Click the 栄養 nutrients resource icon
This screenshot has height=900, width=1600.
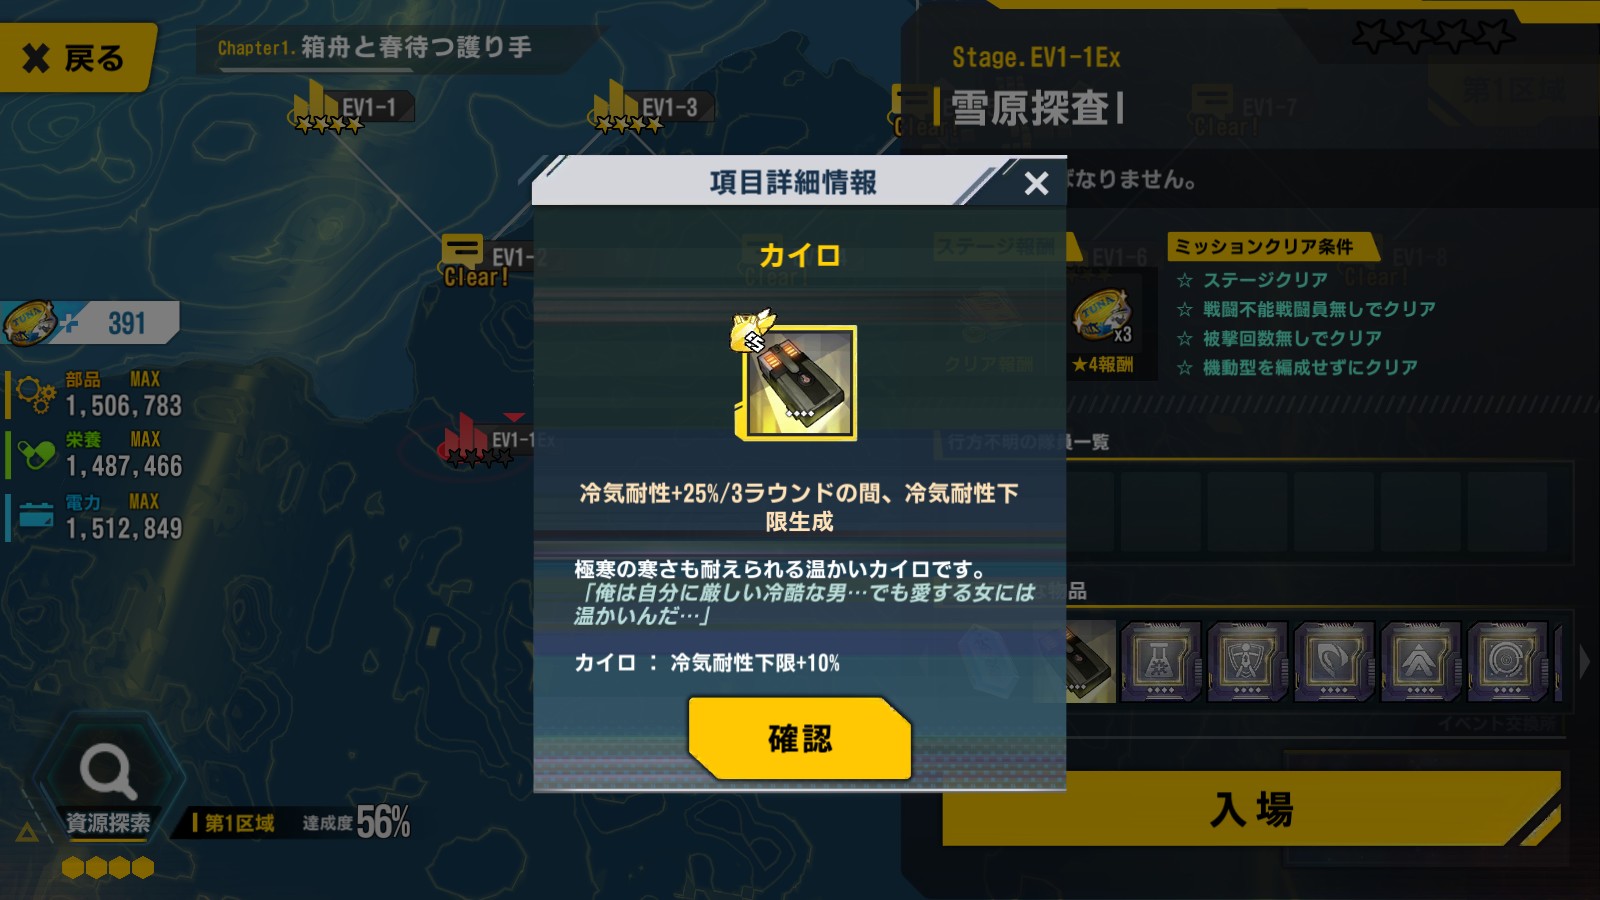click(x=36, y=455)
